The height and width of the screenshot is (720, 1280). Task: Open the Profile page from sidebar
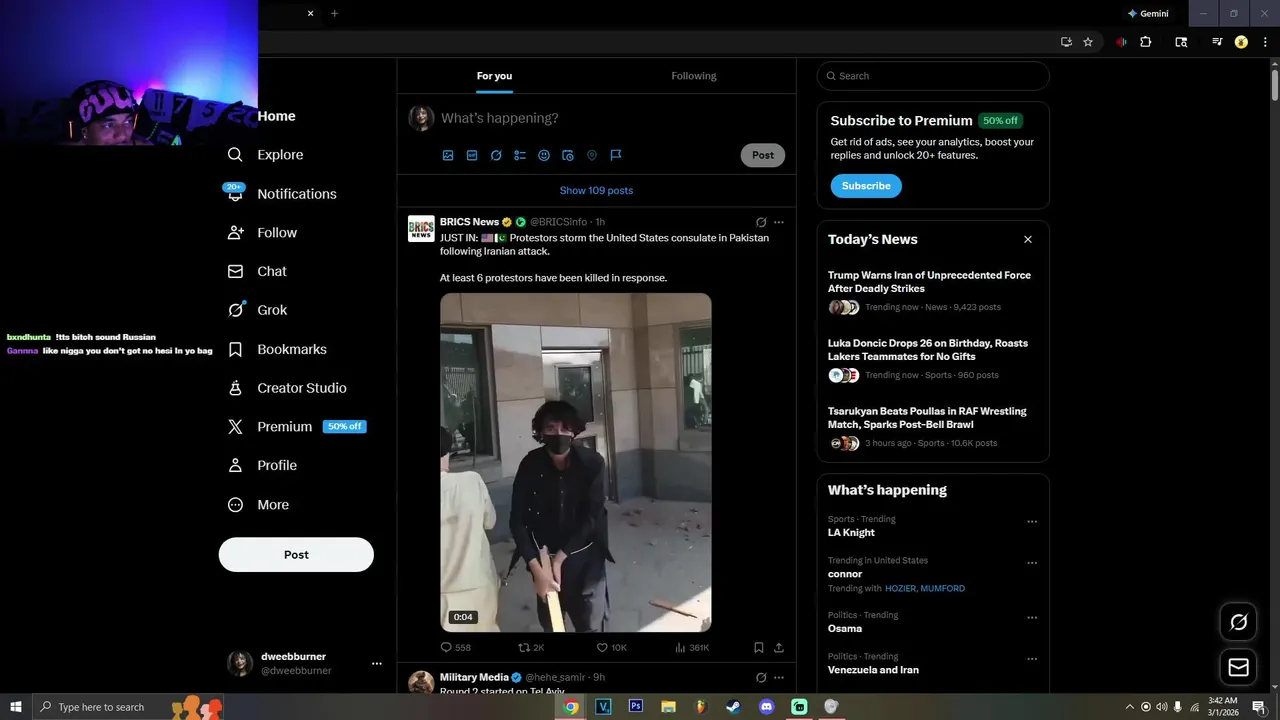click(262, 465)
